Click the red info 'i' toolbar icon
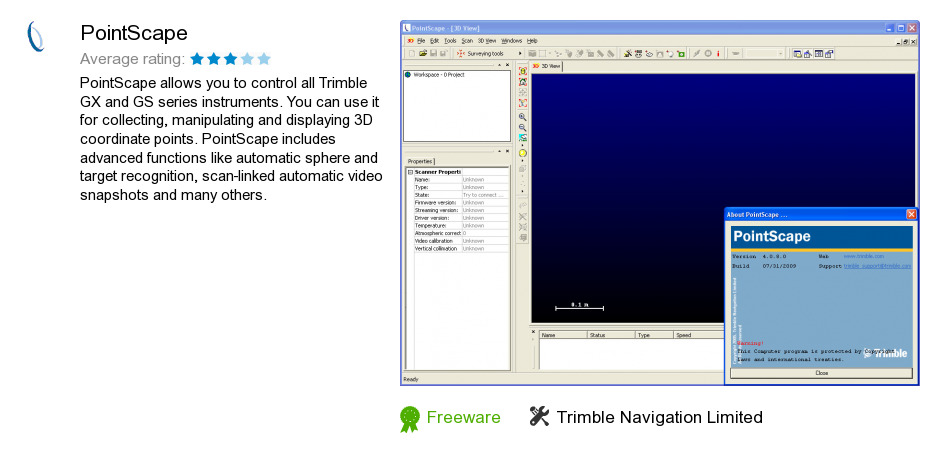The height and width of the screenshot is (463, 940). pyautogui.click(x=718, y=53)
